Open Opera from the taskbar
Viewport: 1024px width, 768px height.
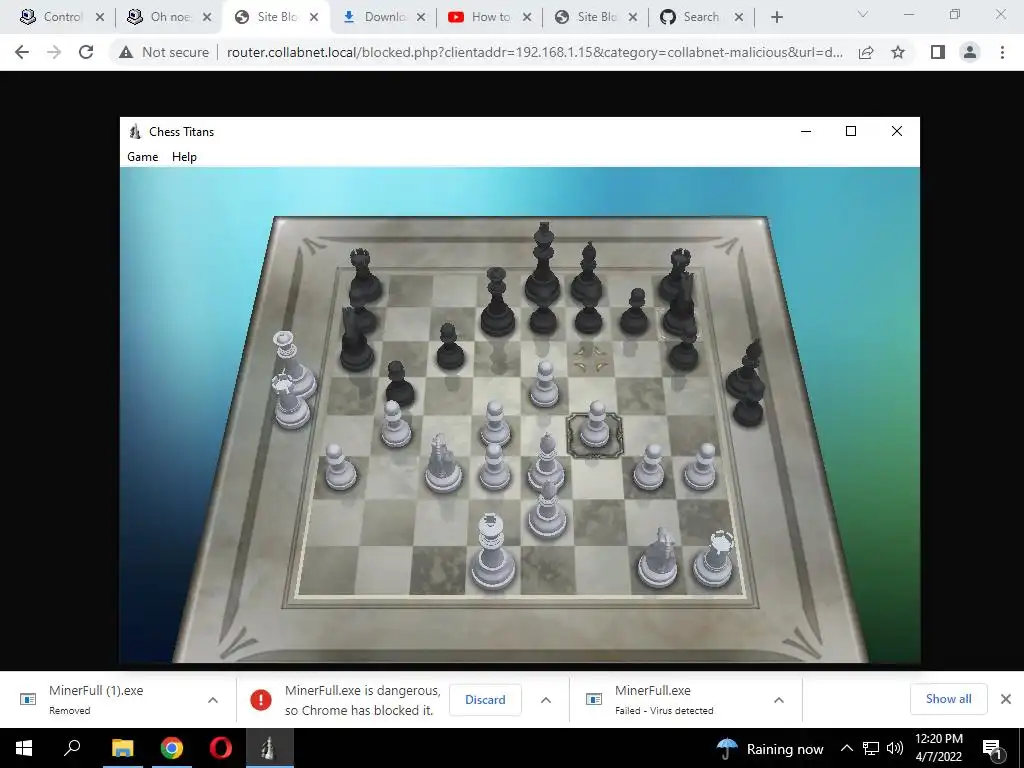[x=221, y=748]
